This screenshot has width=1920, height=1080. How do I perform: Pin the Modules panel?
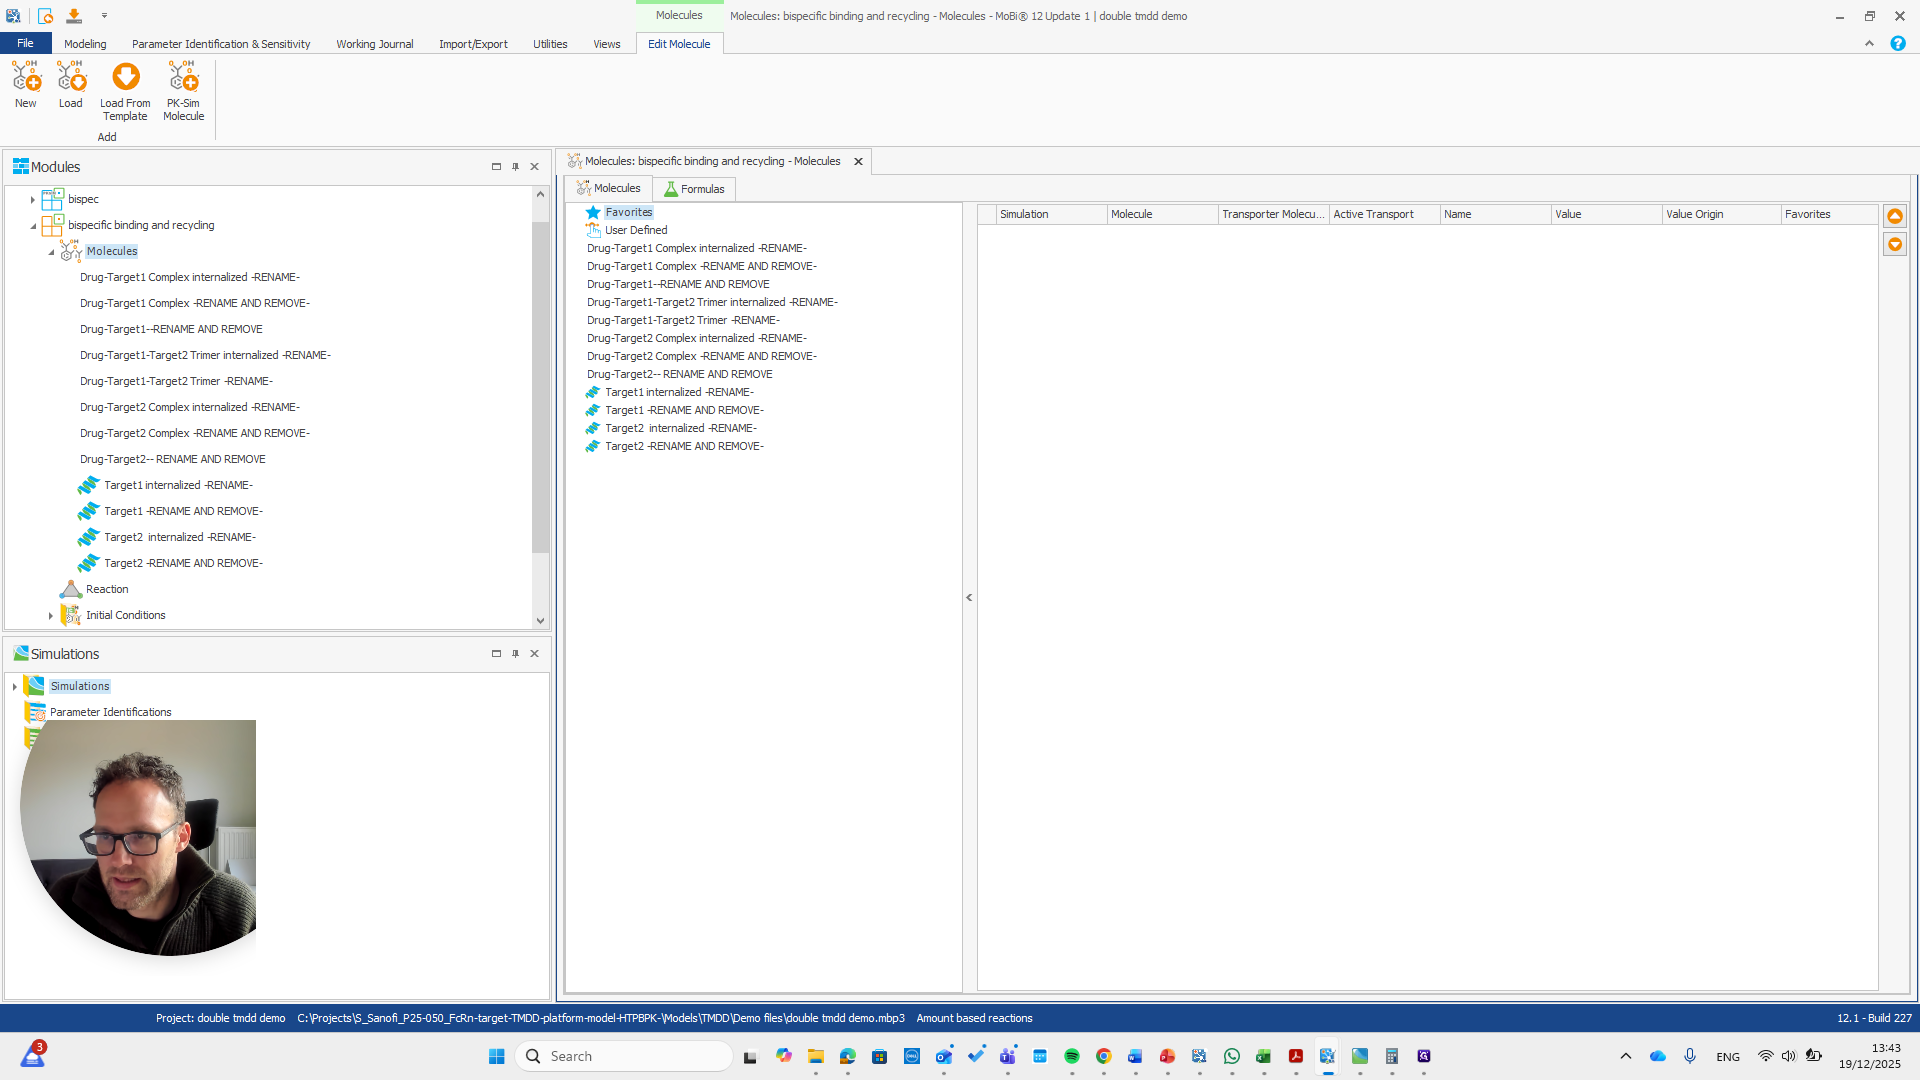(x=515, y=167)
